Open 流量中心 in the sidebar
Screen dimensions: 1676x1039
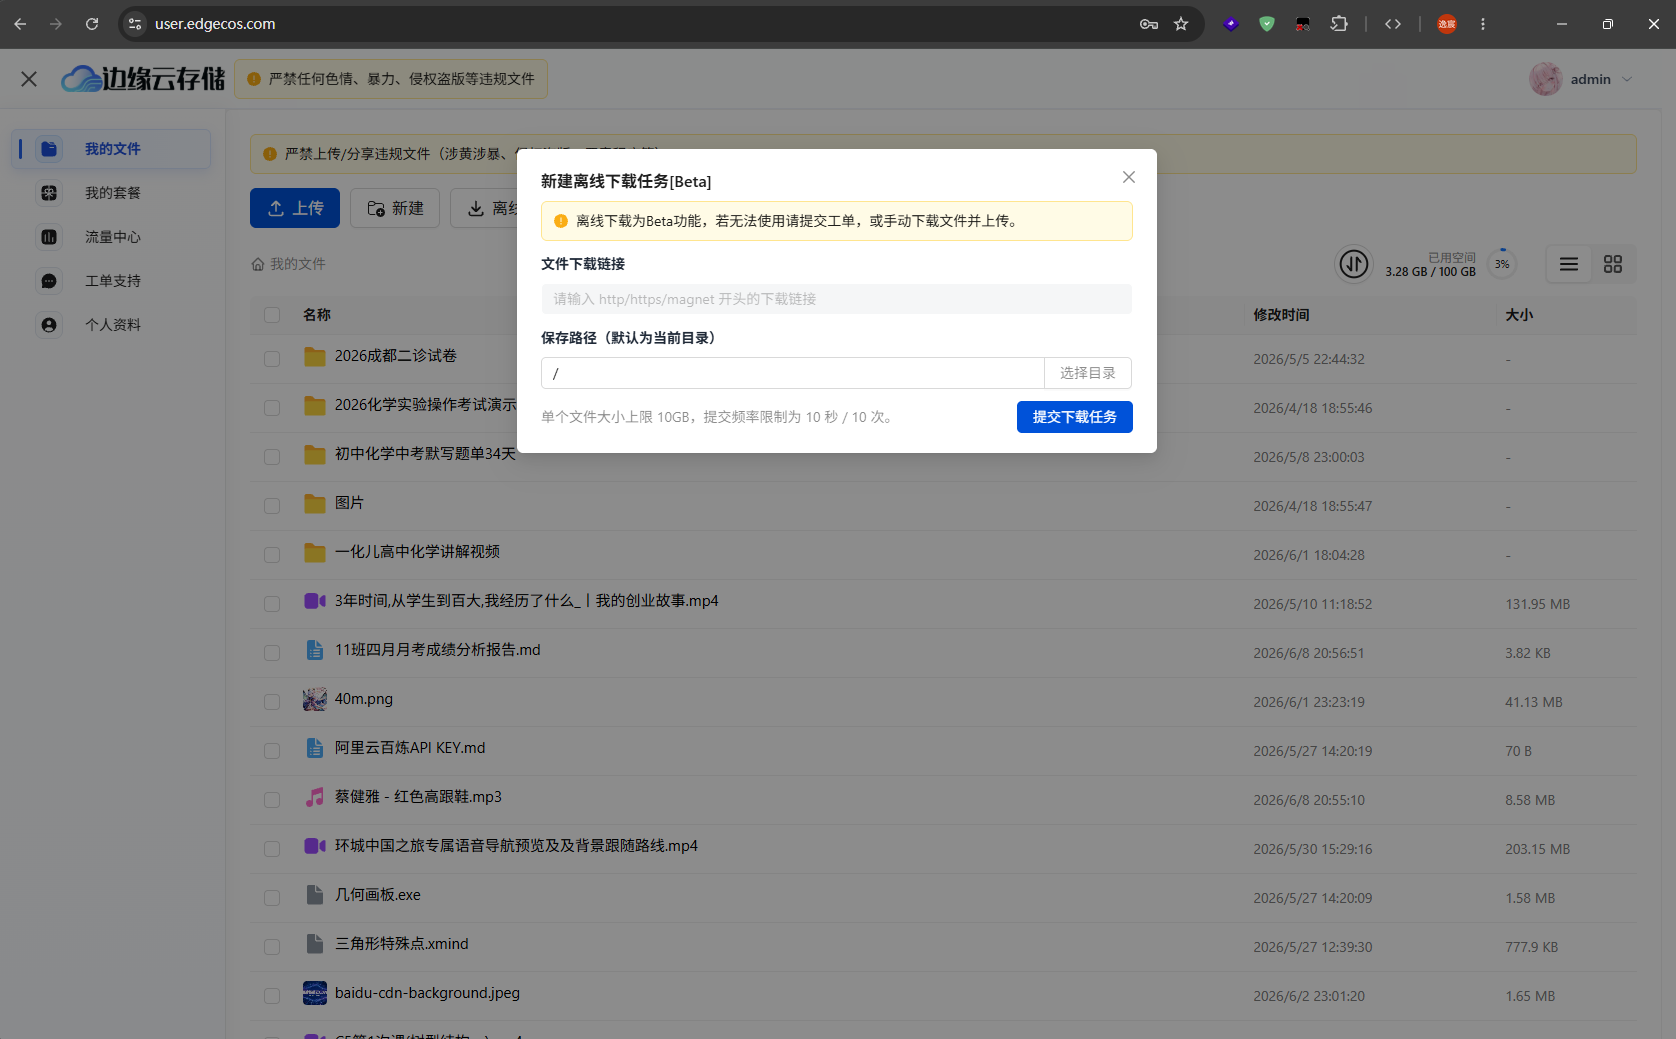pyautogui.click(x=112, y=237)
